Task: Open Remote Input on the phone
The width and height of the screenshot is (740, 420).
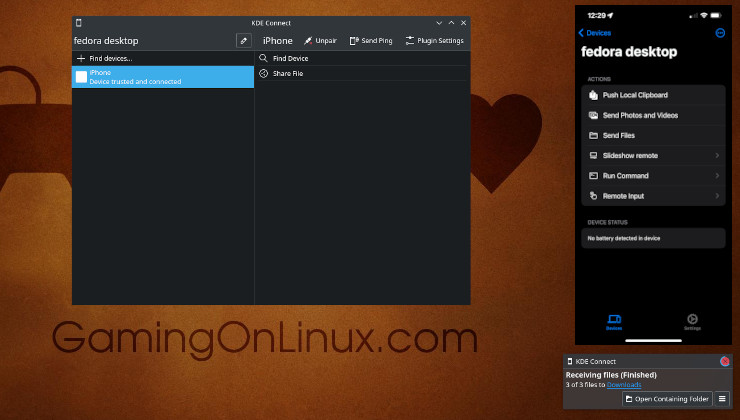Action: 653,196
